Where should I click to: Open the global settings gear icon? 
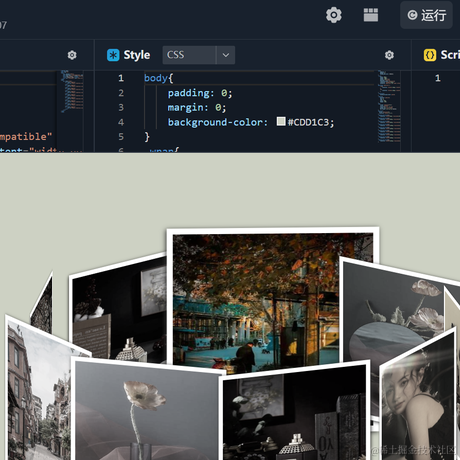pyautogui.click(x=334, y=15)
